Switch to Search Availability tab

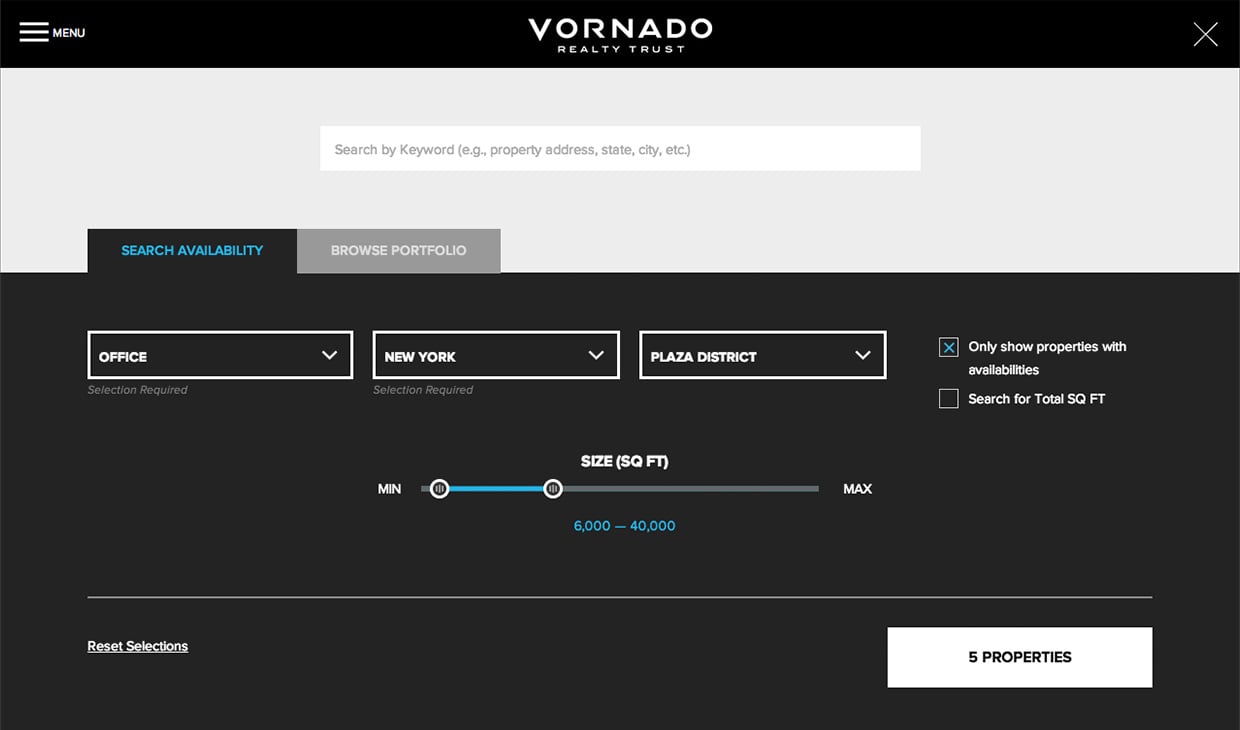(x=192, y=251)
